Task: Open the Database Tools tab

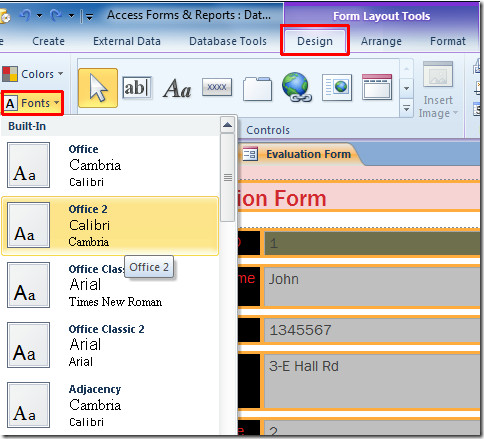Action: (x=228, y=41)
